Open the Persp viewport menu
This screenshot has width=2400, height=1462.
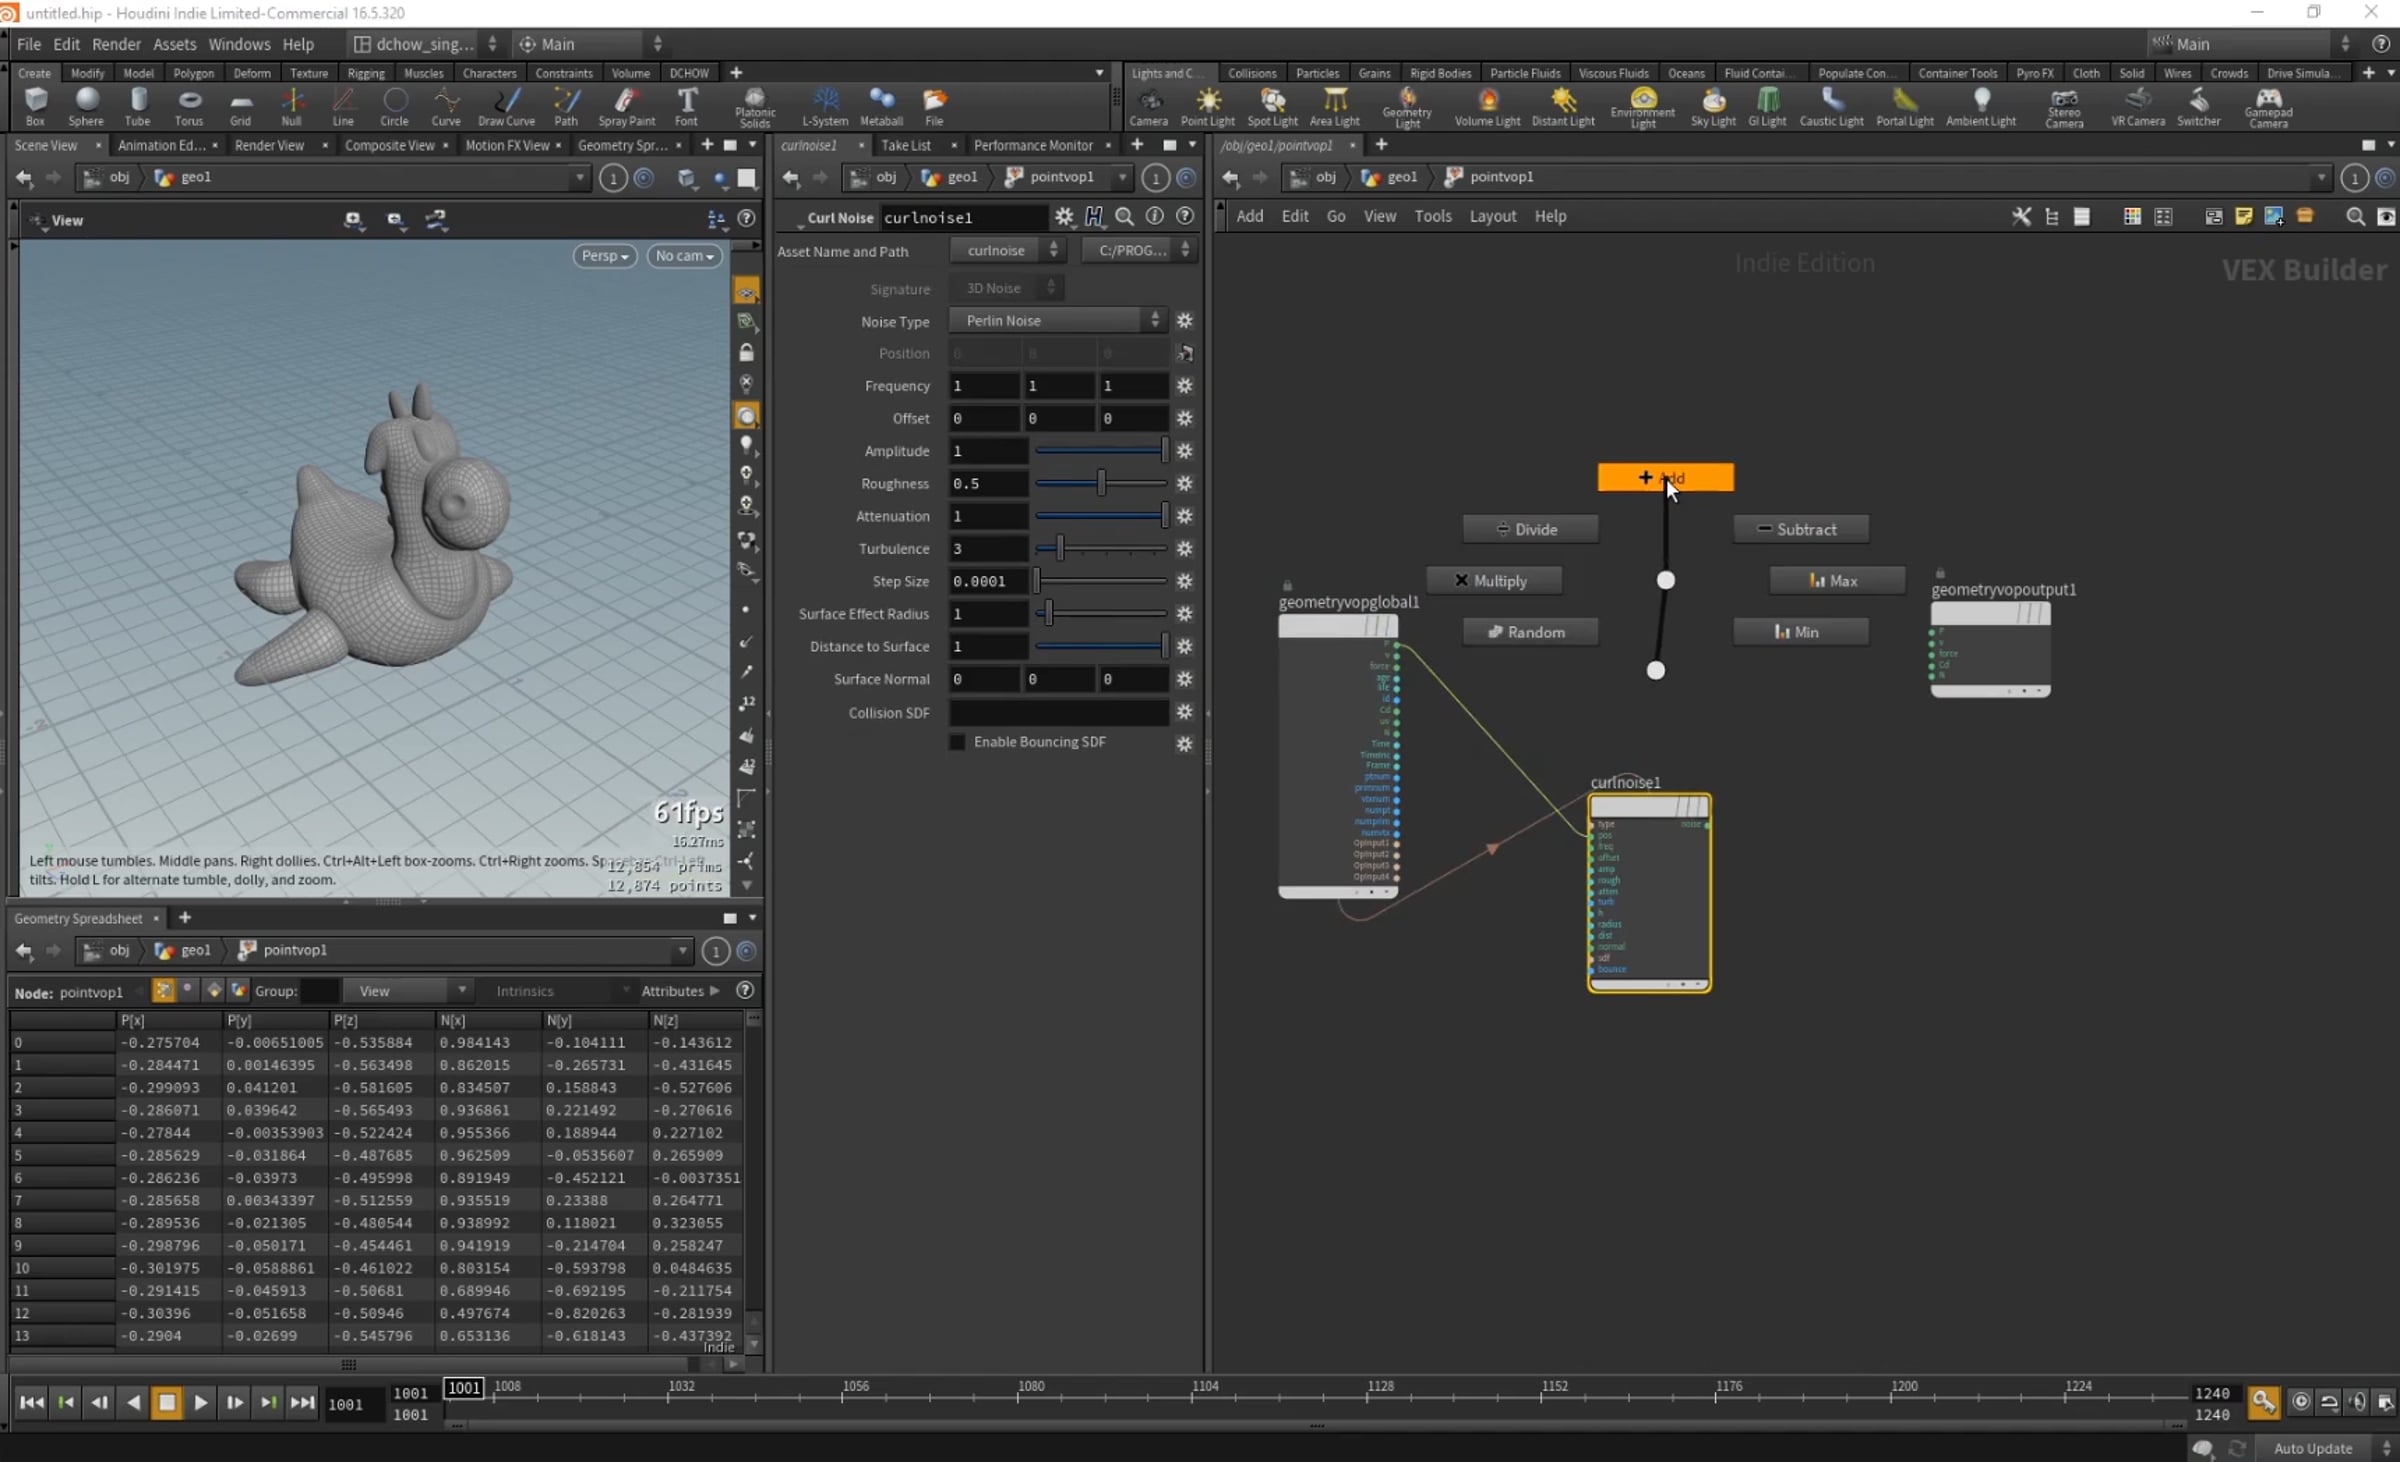coord(604,256)
